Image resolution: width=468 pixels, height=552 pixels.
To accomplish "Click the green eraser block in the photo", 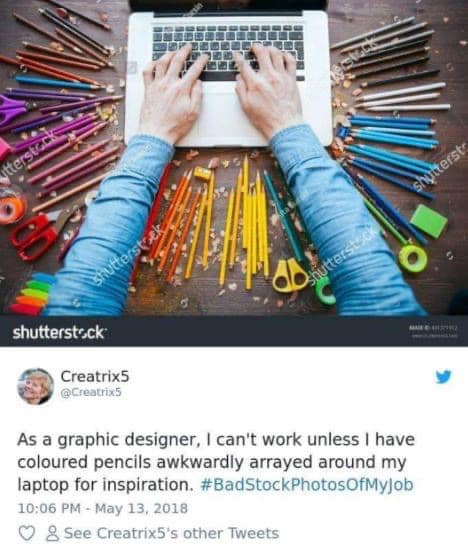I will (x=429, y=221).
